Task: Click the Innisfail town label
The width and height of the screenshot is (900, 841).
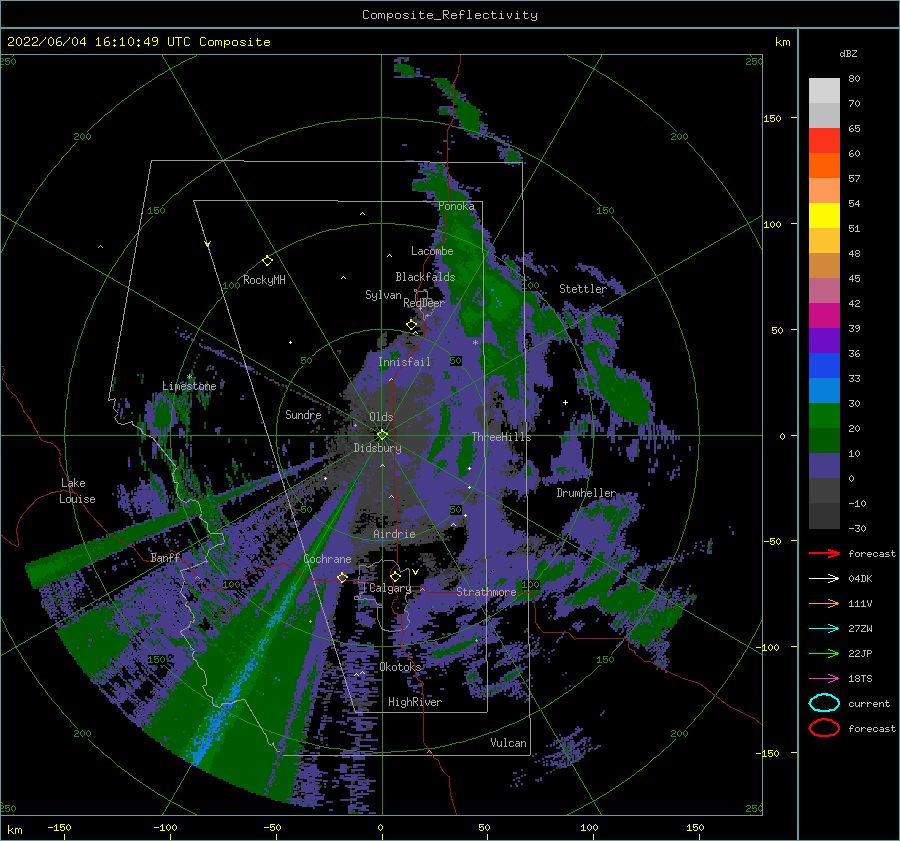Action: click(x=404, y=362)
